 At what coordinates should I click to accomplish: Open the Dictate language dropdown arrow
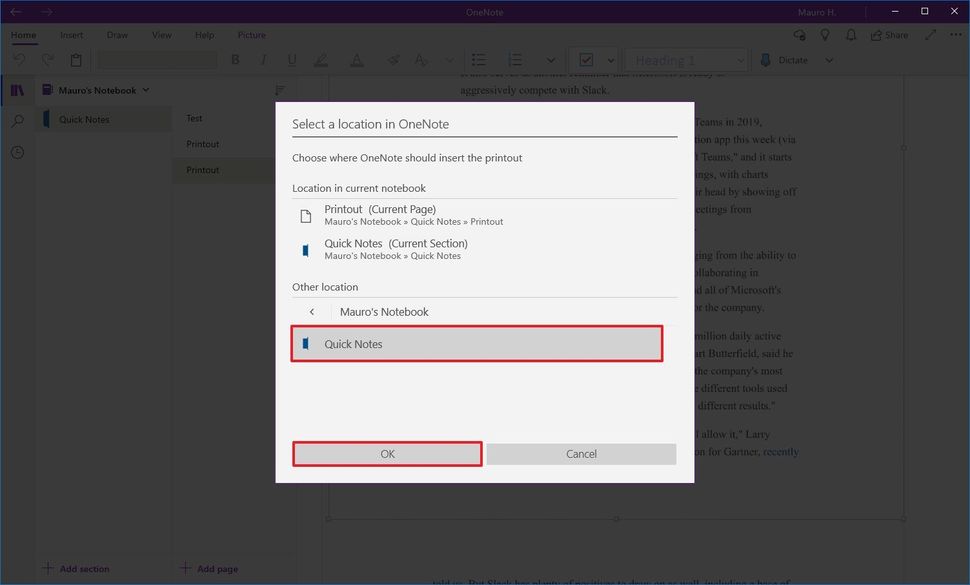(828, 60)
